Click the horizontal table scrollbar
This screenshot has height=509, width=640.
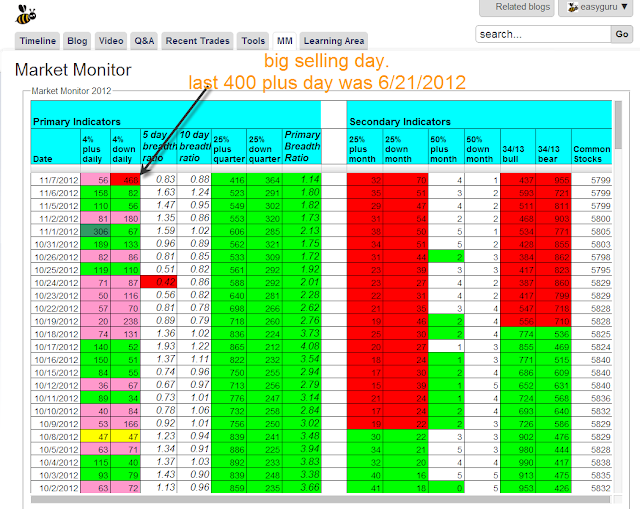(x=320, y=499)
